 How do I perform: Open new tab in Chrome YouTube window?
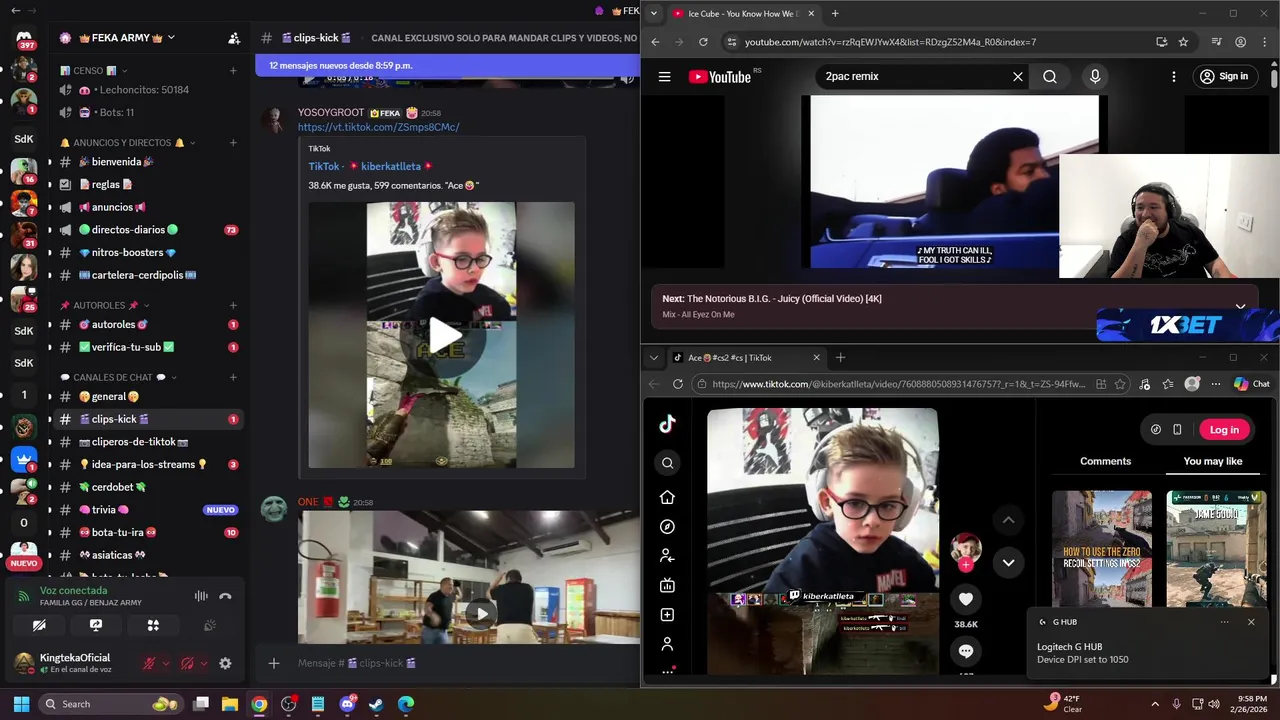click(x=835, y=14)
